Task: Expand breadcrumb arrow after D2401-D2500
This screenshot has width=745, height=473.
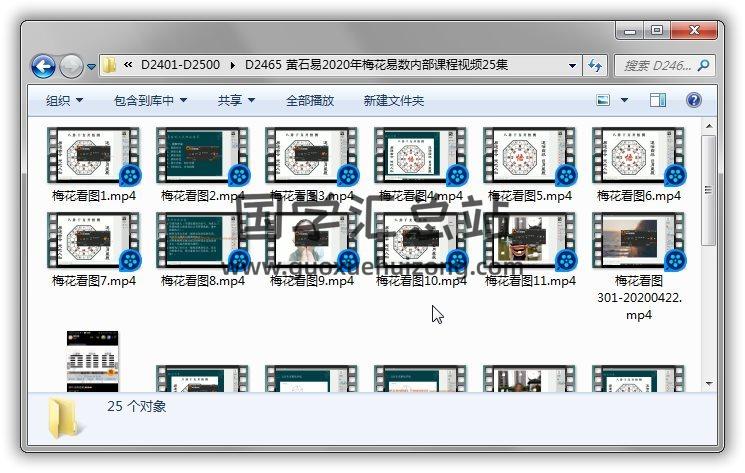Action: tap(233, 65)
